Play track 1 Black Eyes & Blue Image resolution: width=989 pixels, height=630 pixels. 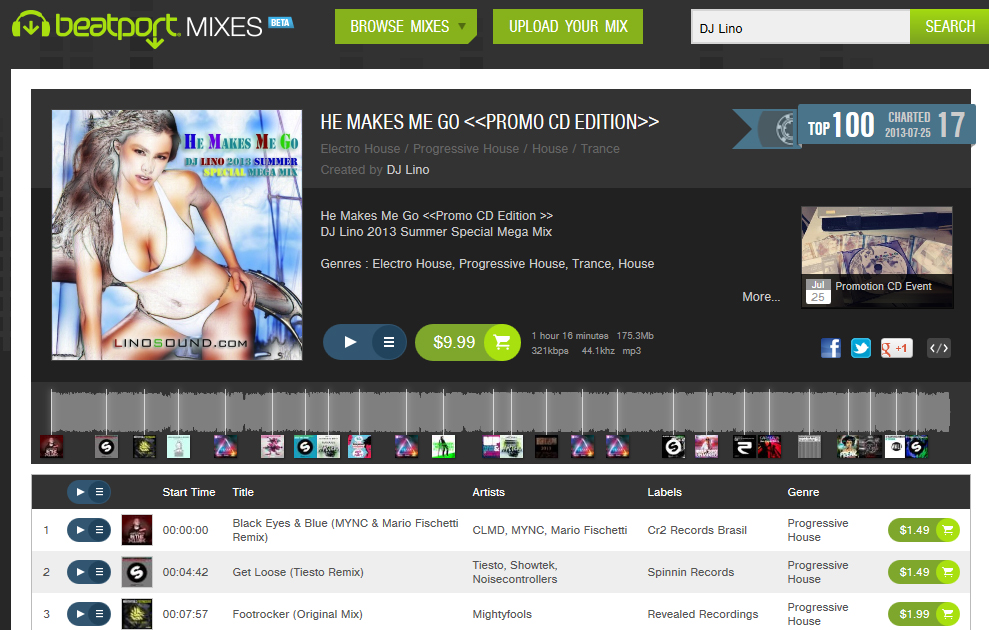coord(79,530)
